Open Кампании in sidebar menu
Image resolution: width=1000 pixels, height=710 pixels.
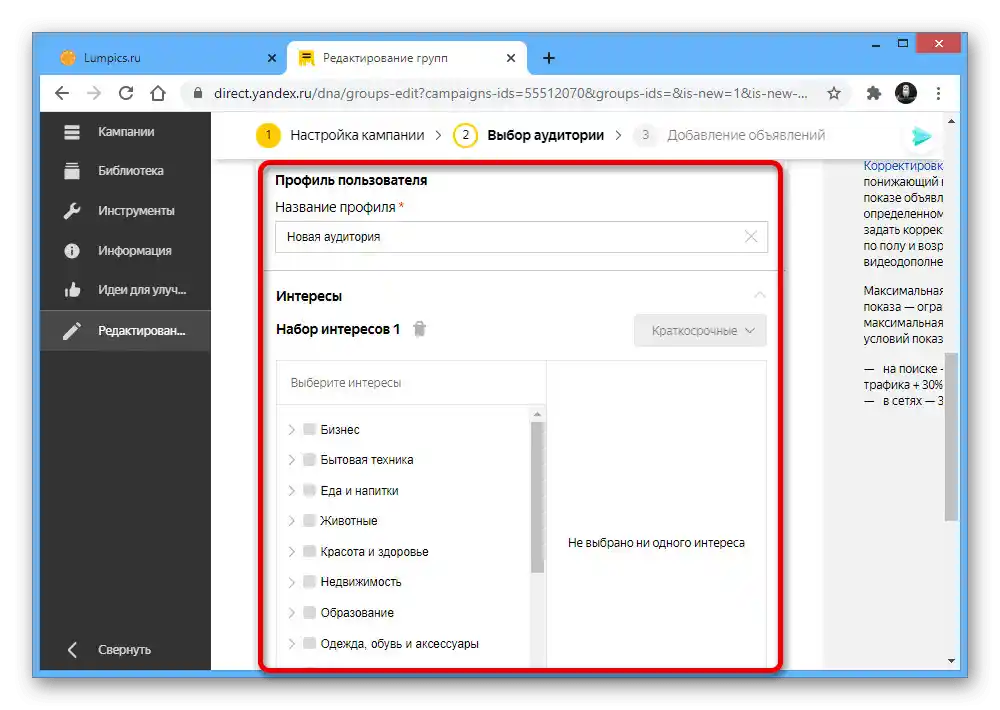point(126,132)
